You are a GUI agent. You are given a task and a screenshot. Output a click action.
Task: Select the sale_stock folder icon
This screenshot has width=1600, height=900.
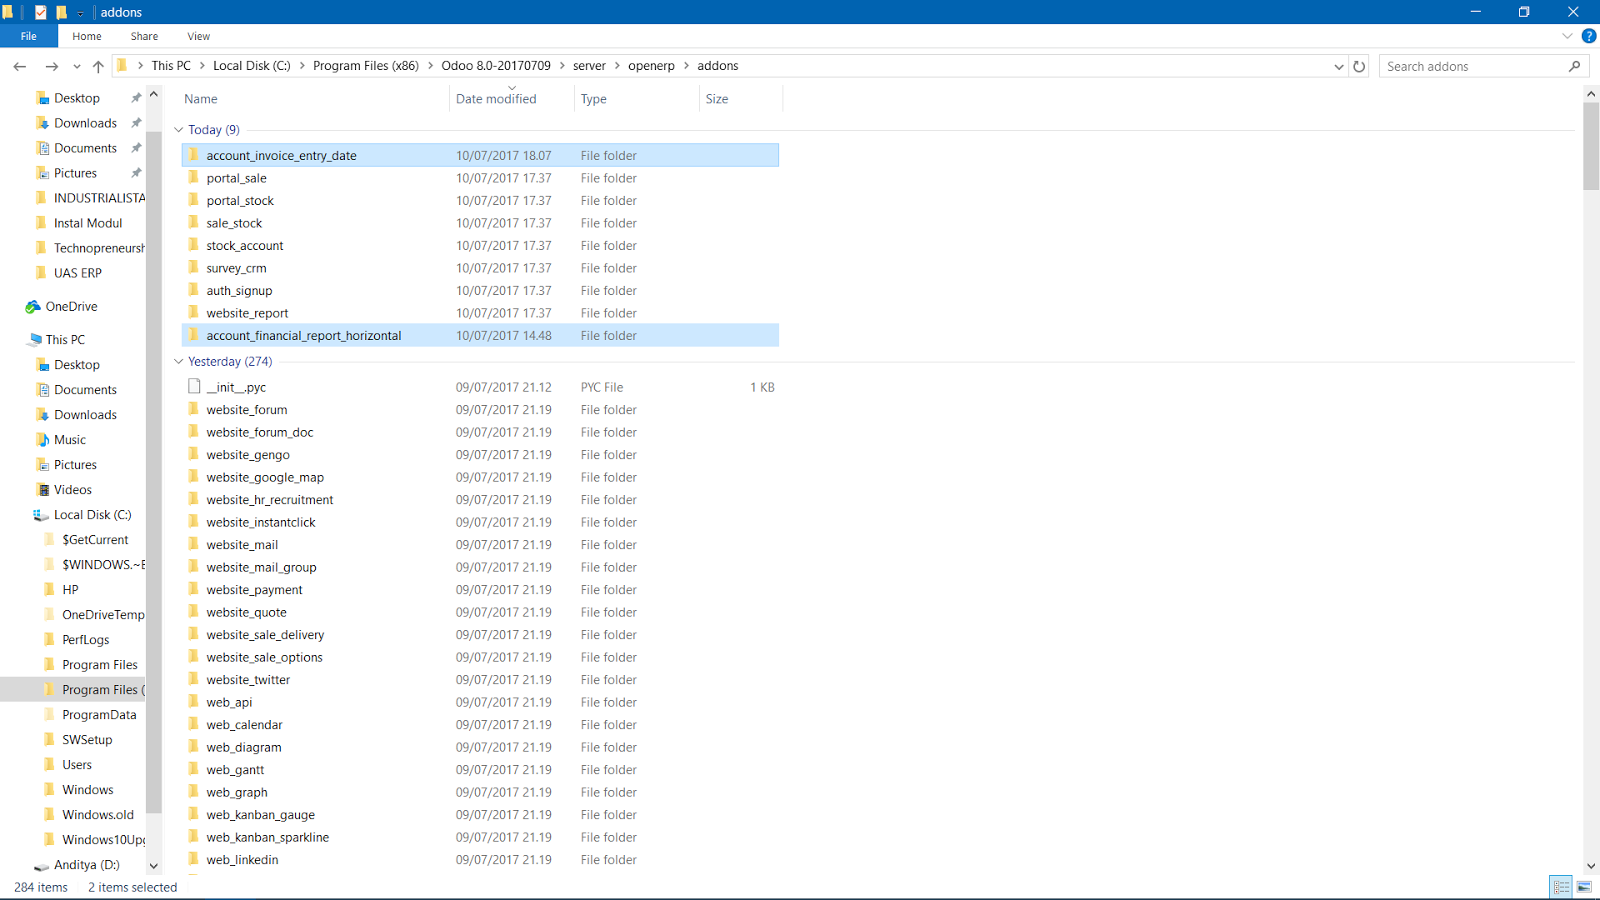tap(194, 223)
